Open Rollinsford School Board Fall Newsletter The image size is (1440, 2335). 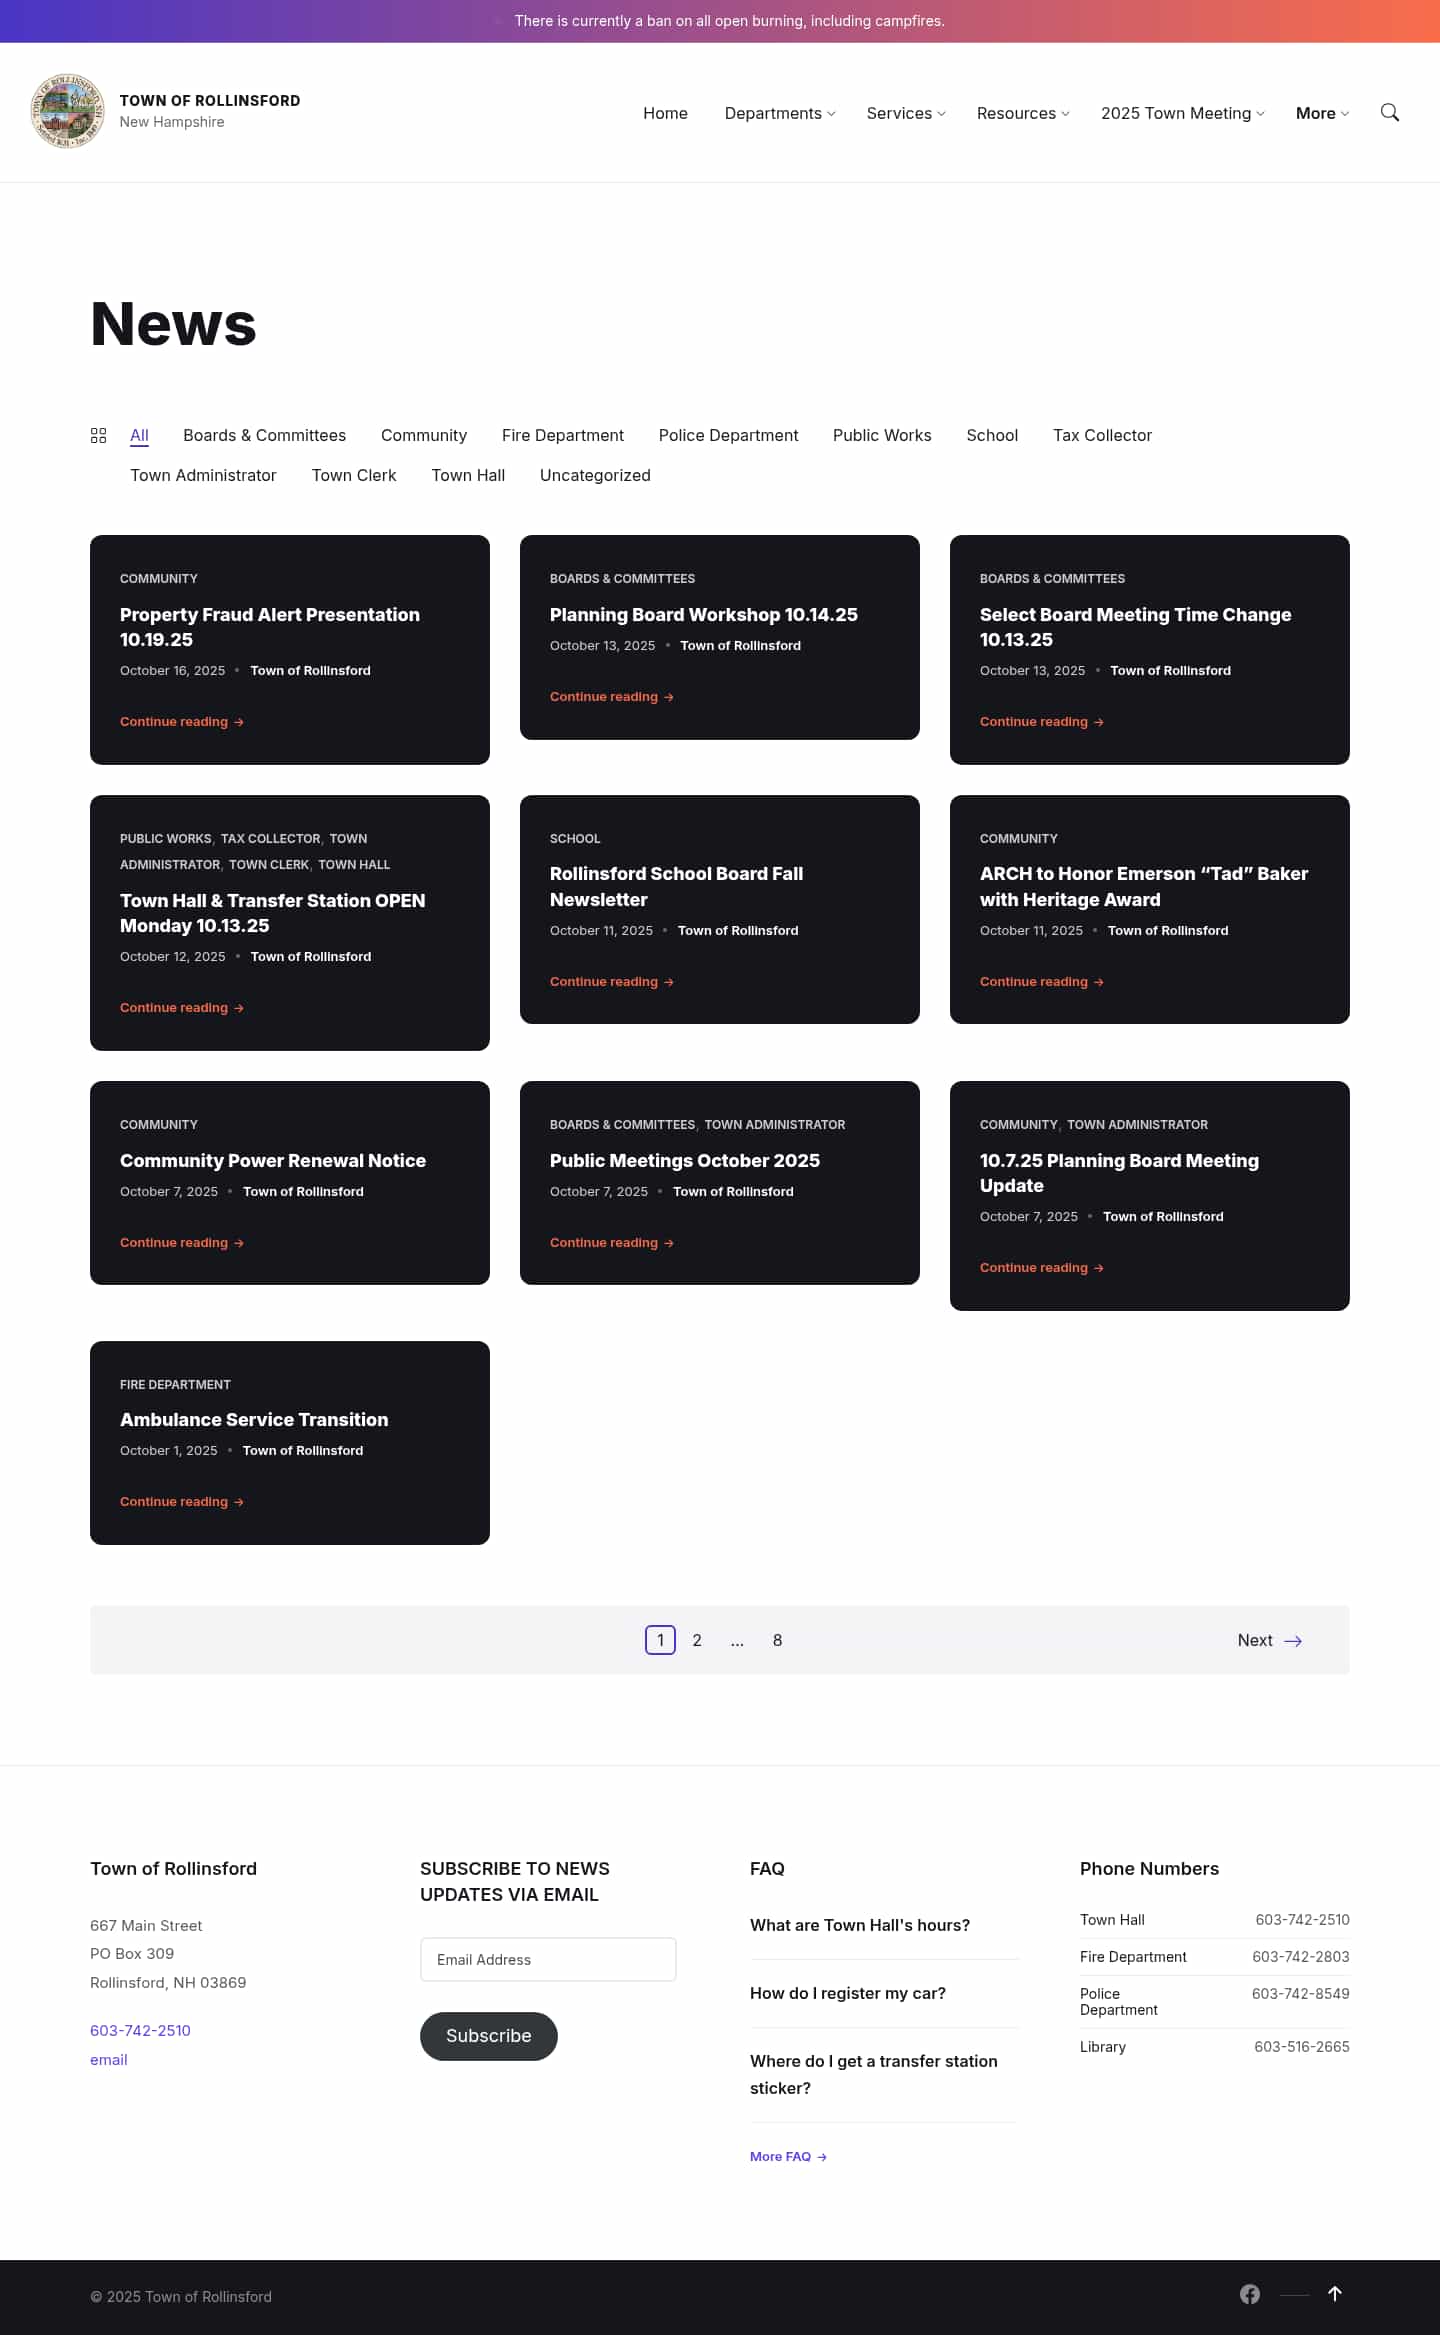676,887
